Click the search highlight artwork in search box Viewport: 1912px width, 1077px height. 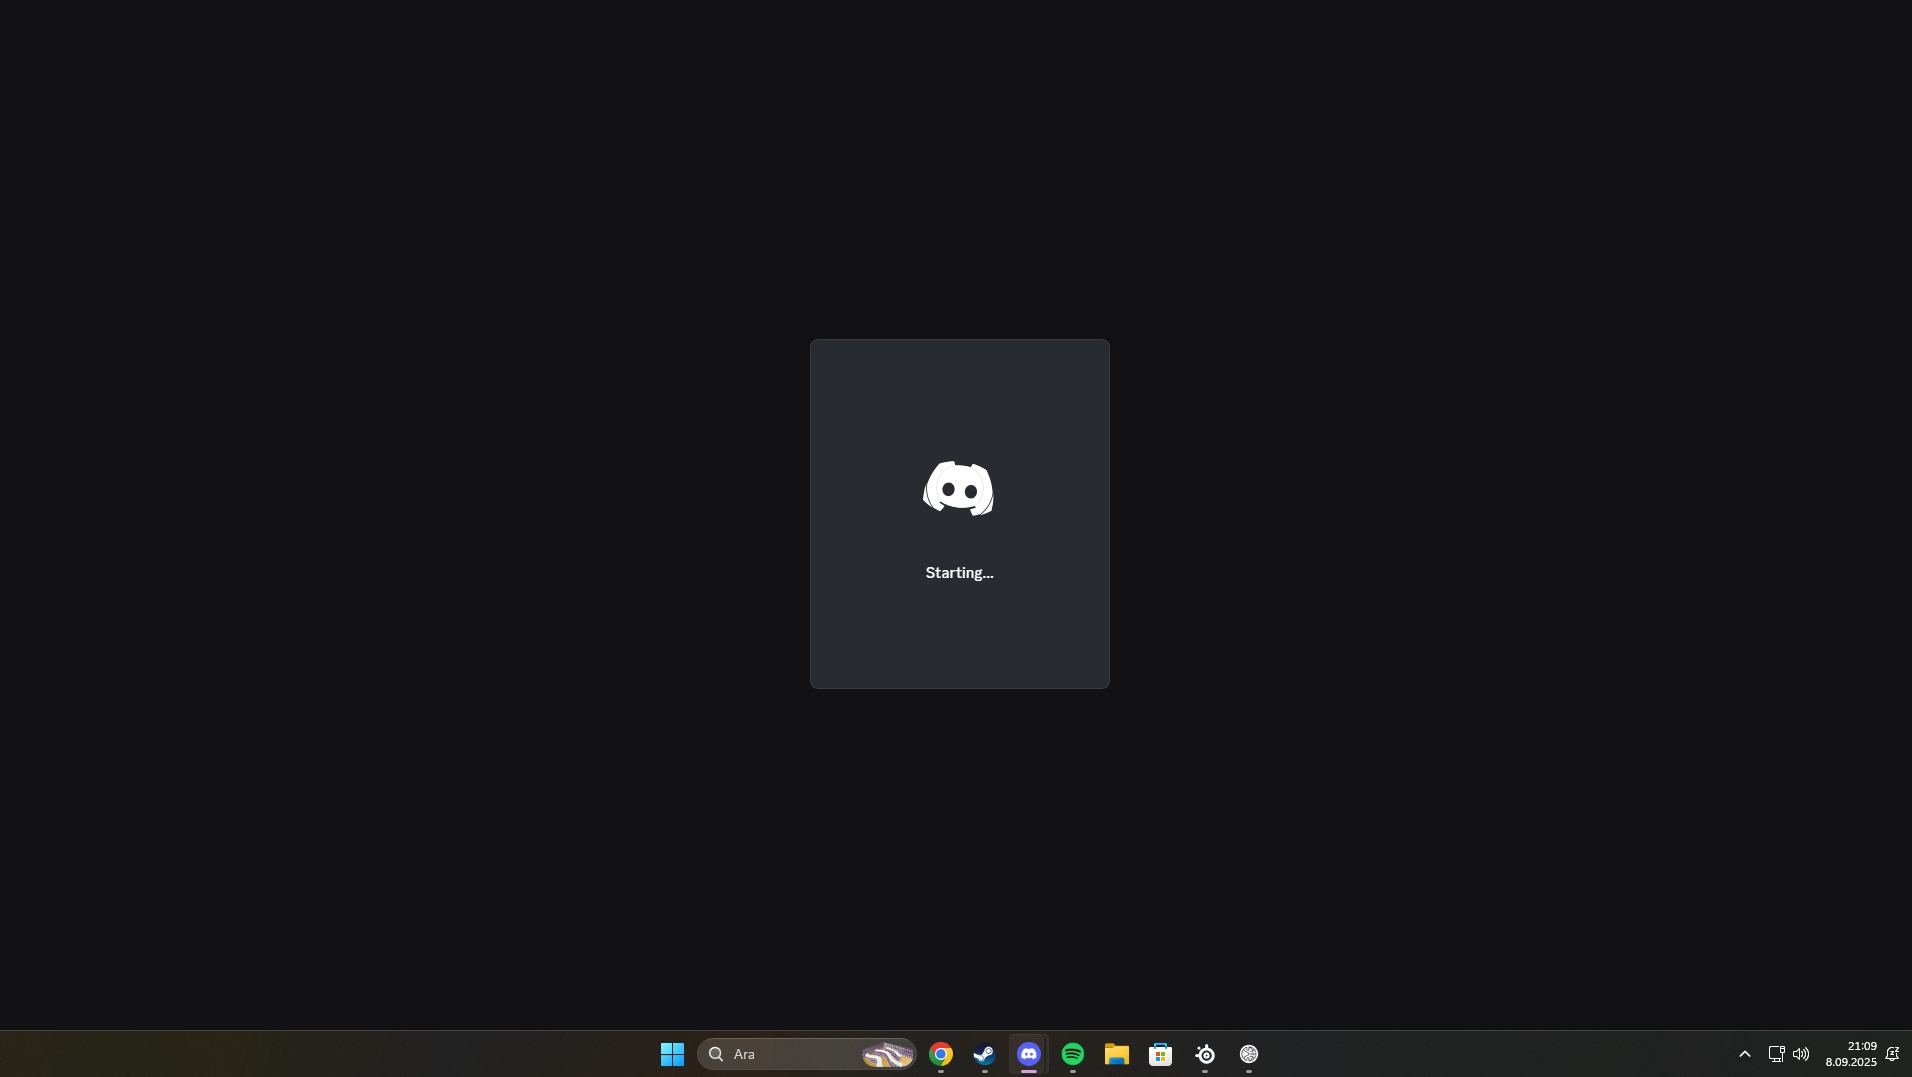[x=888, y=1054]
